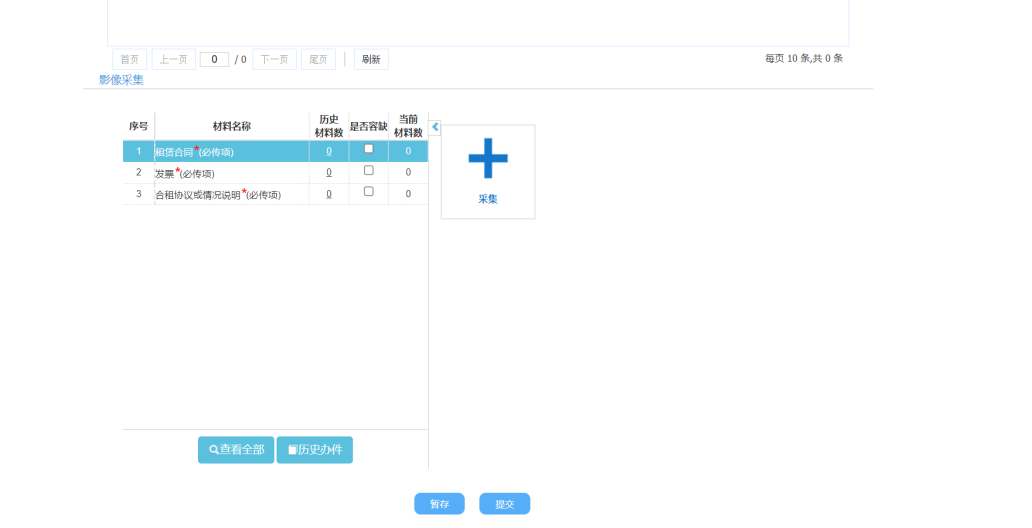The image size is (1032, 528).
Task: Select the 发票 material row
Action: tap(230, 173)
